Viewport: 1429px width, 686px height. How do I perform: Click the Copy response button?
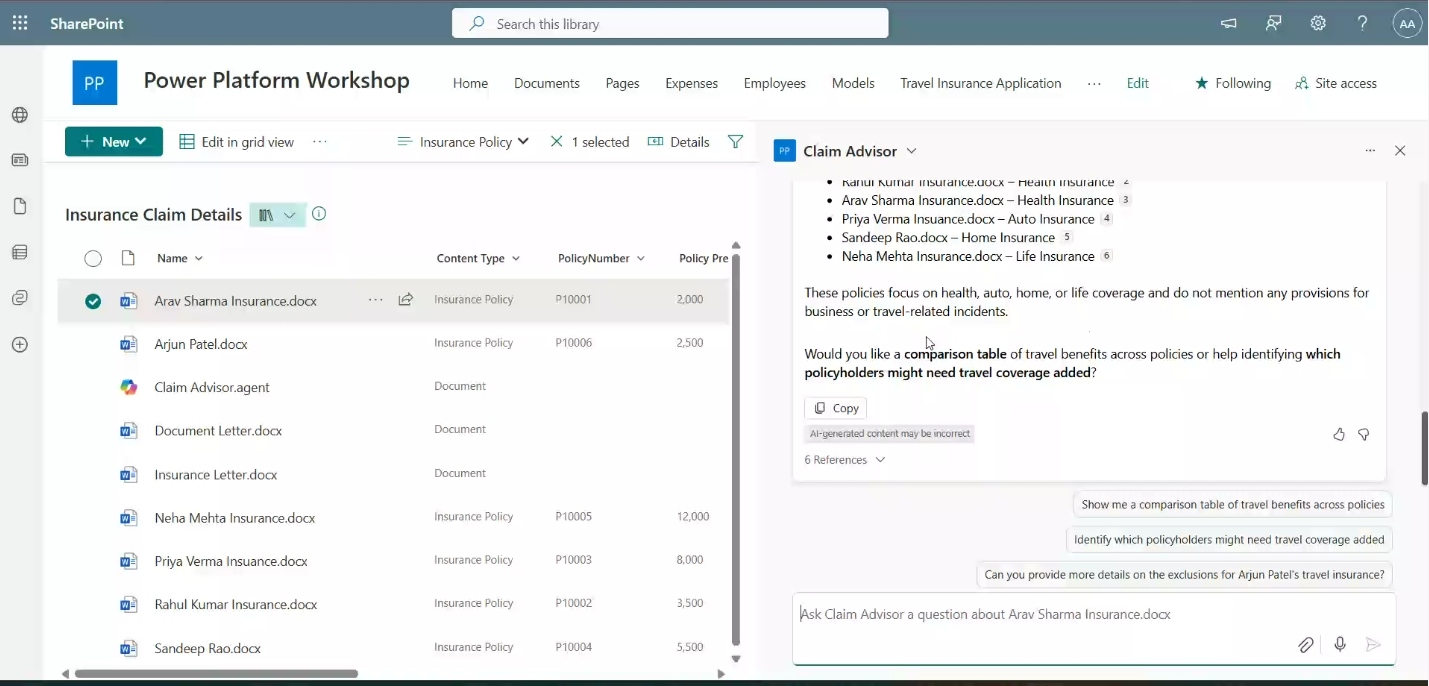pyautogui.click(x=836, y=408)
